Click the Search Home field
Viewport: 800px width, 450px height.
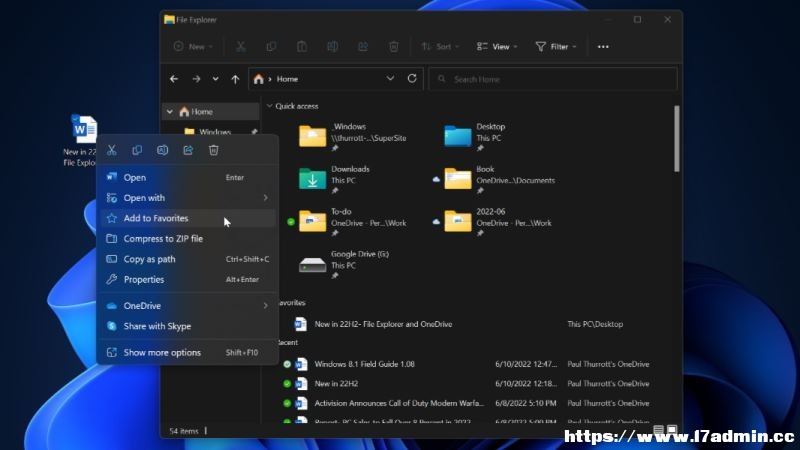coord(553,79)
